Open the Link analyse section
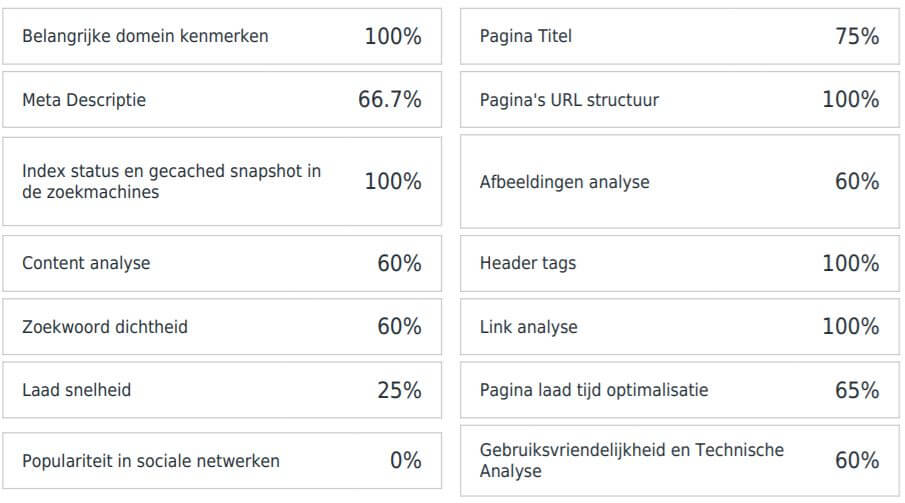The height and width of the screenshot is (503, 905). click(679, 327)
